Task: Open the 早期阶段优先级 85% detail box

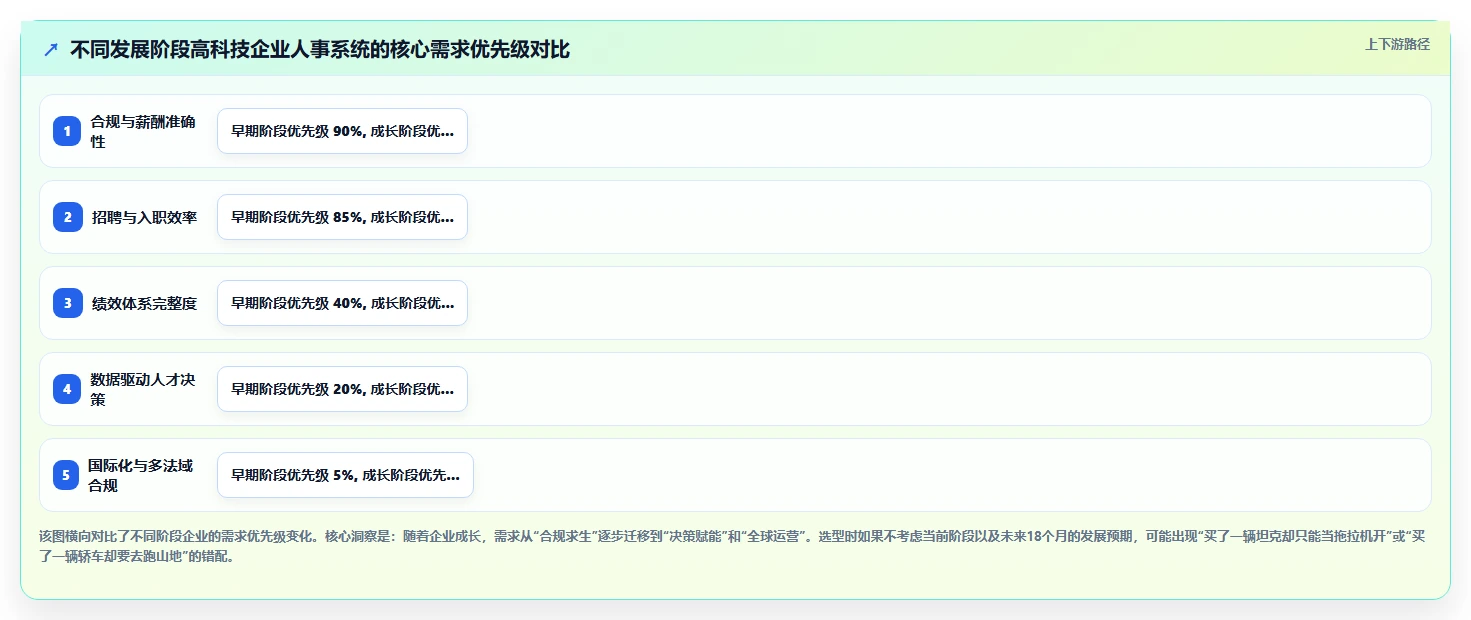Action: click(x=342, y=217)
